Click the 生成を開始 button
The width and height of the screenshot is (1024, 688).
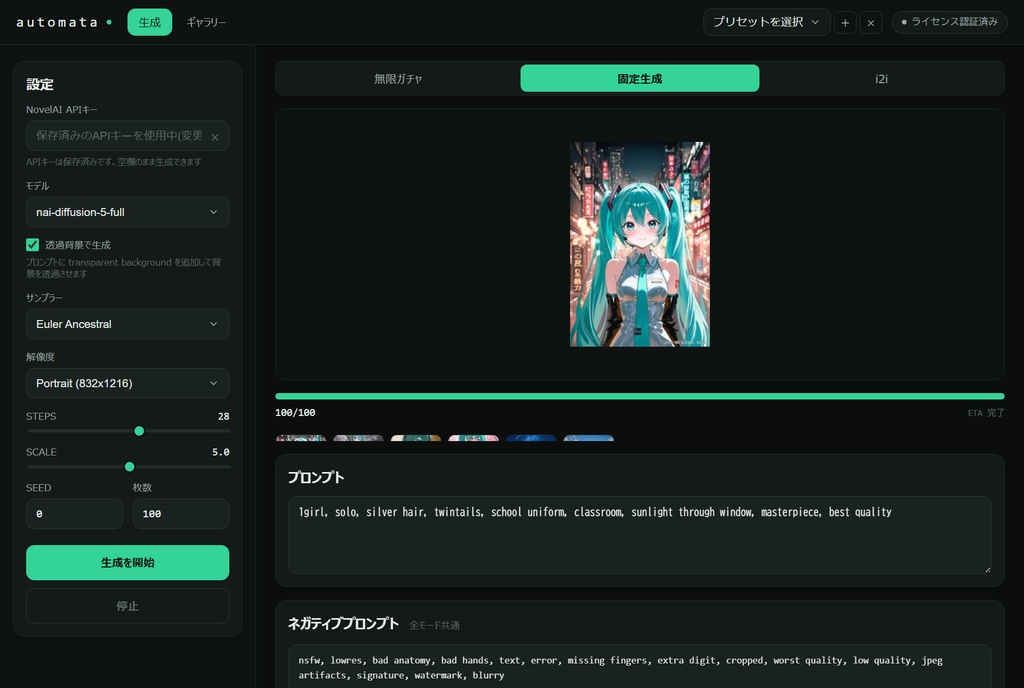(x=127, y=563)
